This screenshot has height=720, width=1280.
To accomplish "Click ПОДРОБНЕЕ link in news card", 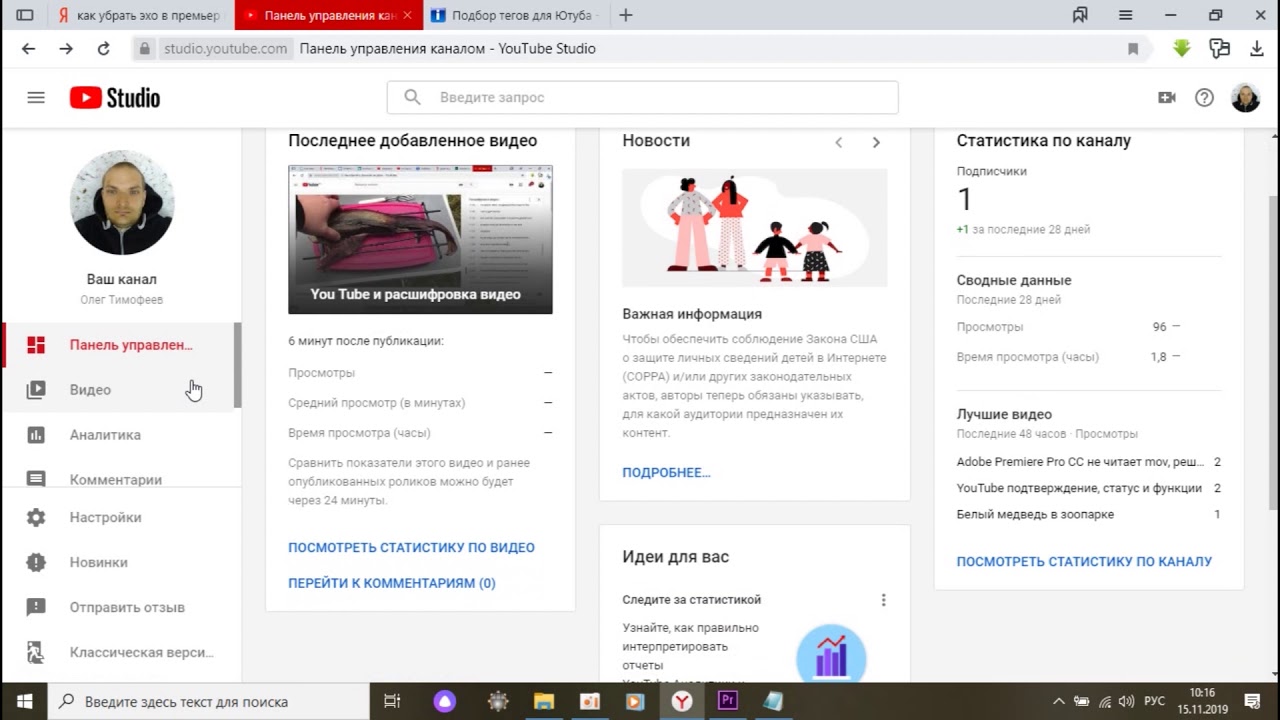I will [666, 472].
